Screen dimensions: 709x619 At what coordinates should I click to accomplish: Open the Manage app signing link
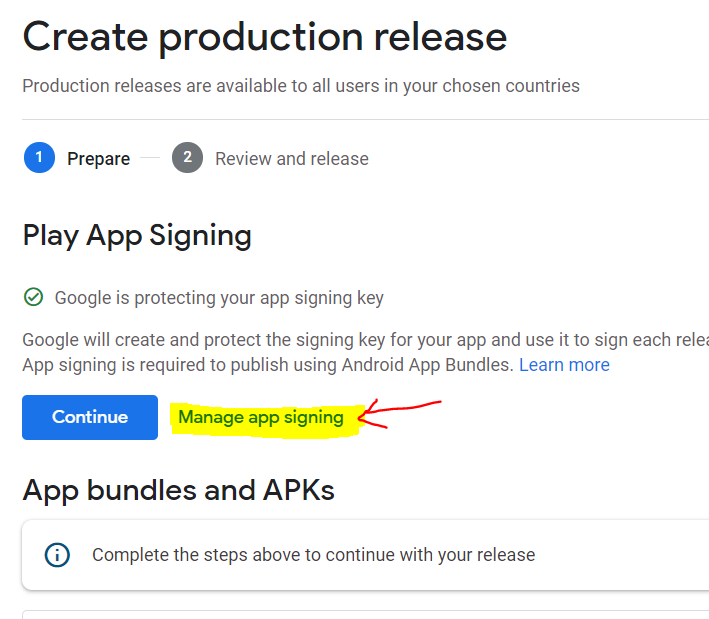click(260, 418)
